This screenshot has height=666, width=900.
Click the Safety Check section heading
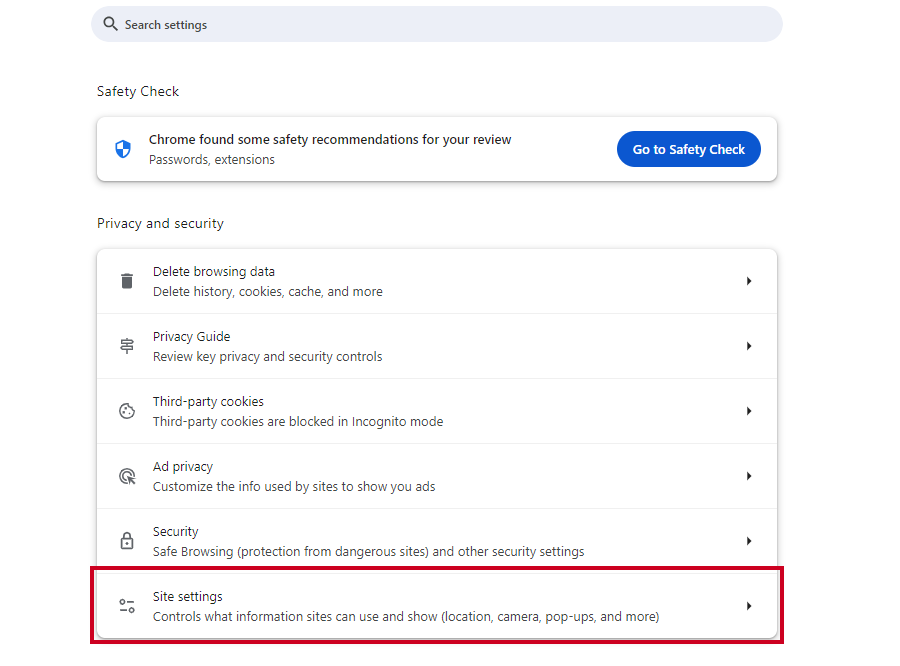(138, 91)
